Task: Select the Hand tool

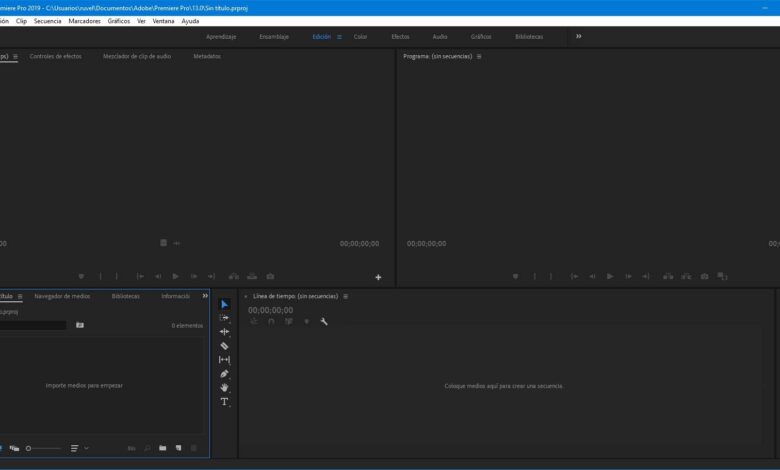Action: click(x=224, y=388)
